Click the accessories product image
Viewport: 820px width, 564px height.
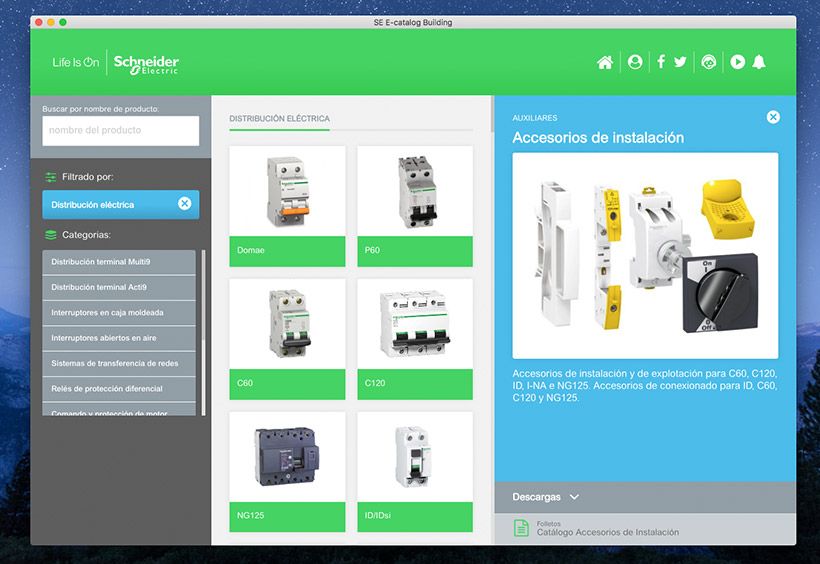coord(645,255)
